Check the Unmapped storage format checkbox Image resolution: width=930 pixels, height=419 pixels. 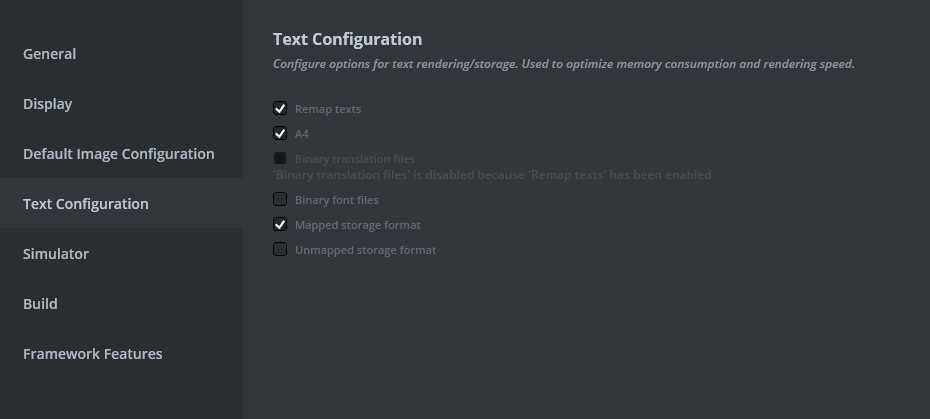point(280,250)
